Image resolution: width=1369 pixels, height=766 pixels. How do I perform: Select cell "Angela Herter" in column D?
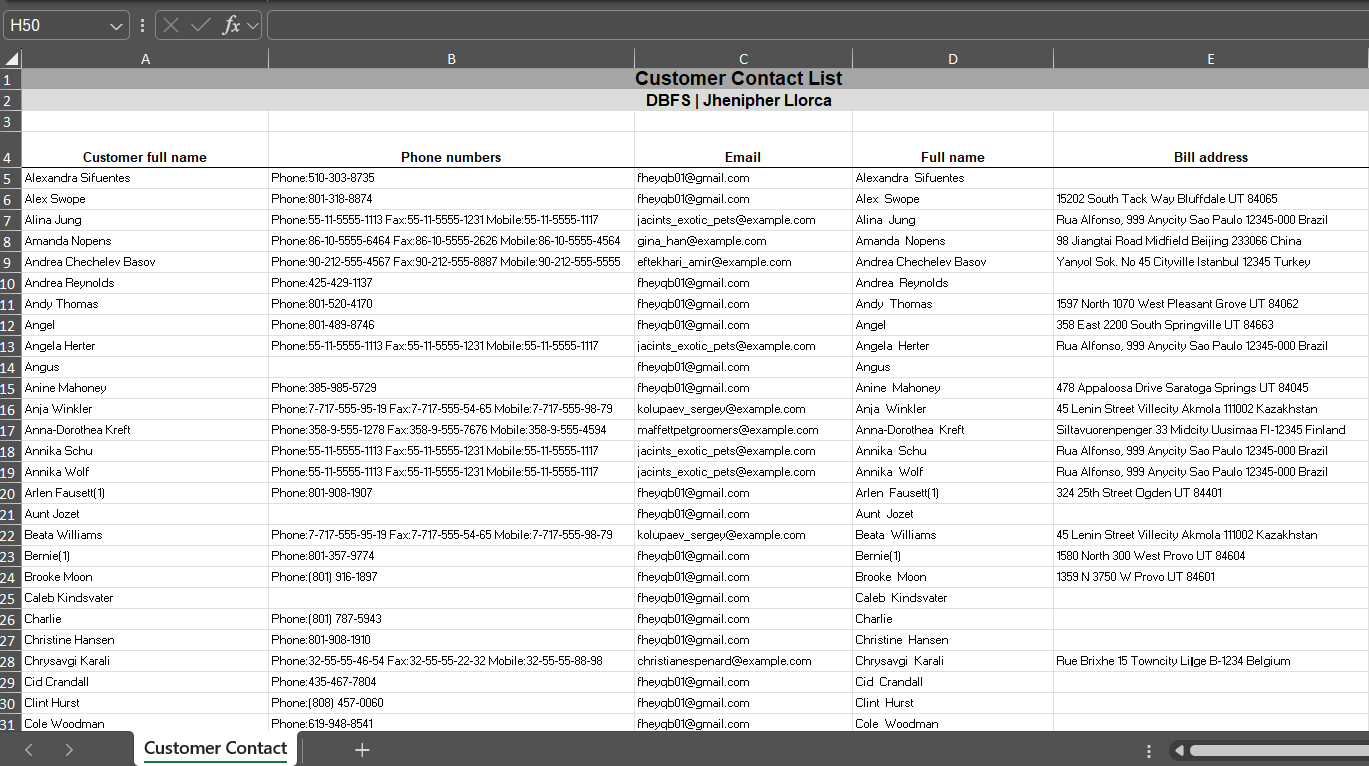coord(953,346)
